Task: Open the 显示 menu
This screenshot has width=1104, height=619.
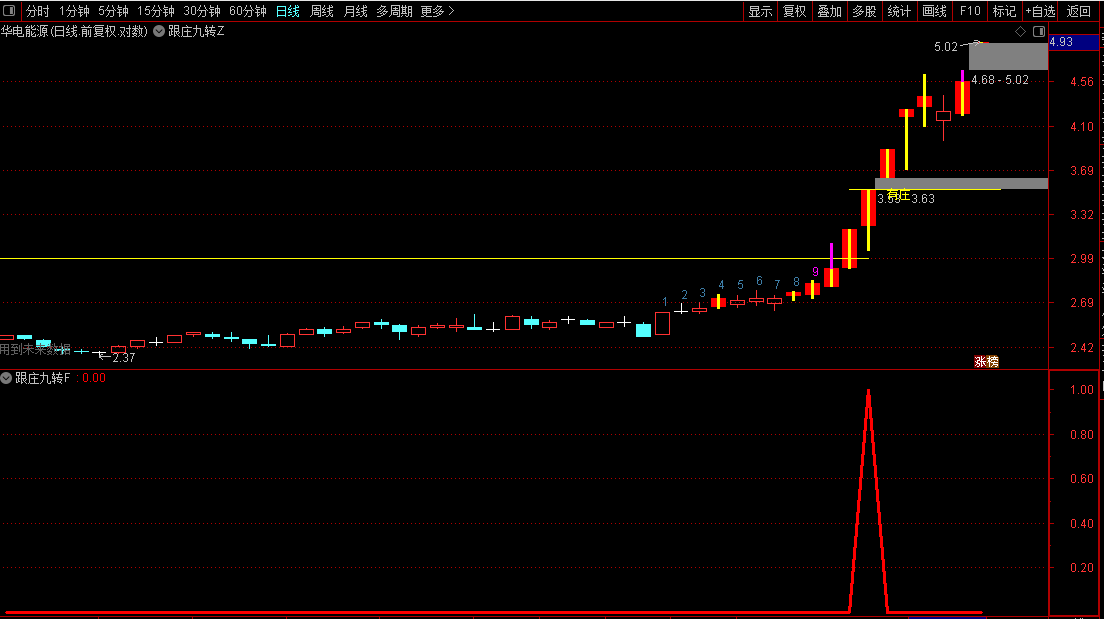Action: point(760,11)
